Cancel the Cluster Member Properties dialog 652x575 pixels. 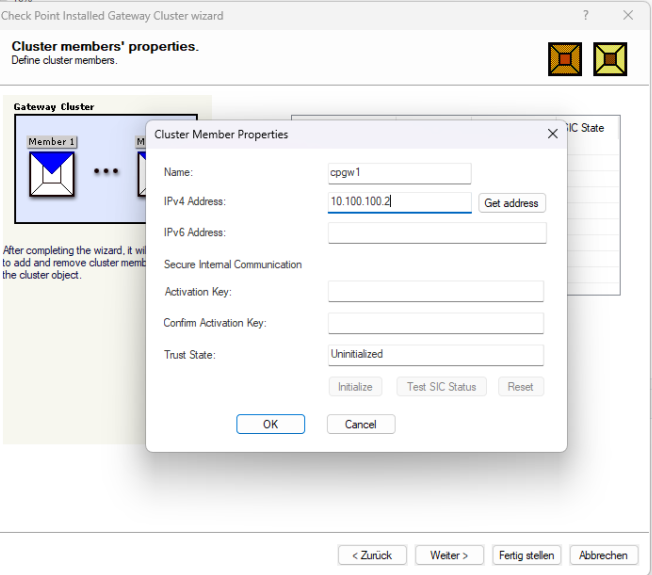(x=361, y=424)
